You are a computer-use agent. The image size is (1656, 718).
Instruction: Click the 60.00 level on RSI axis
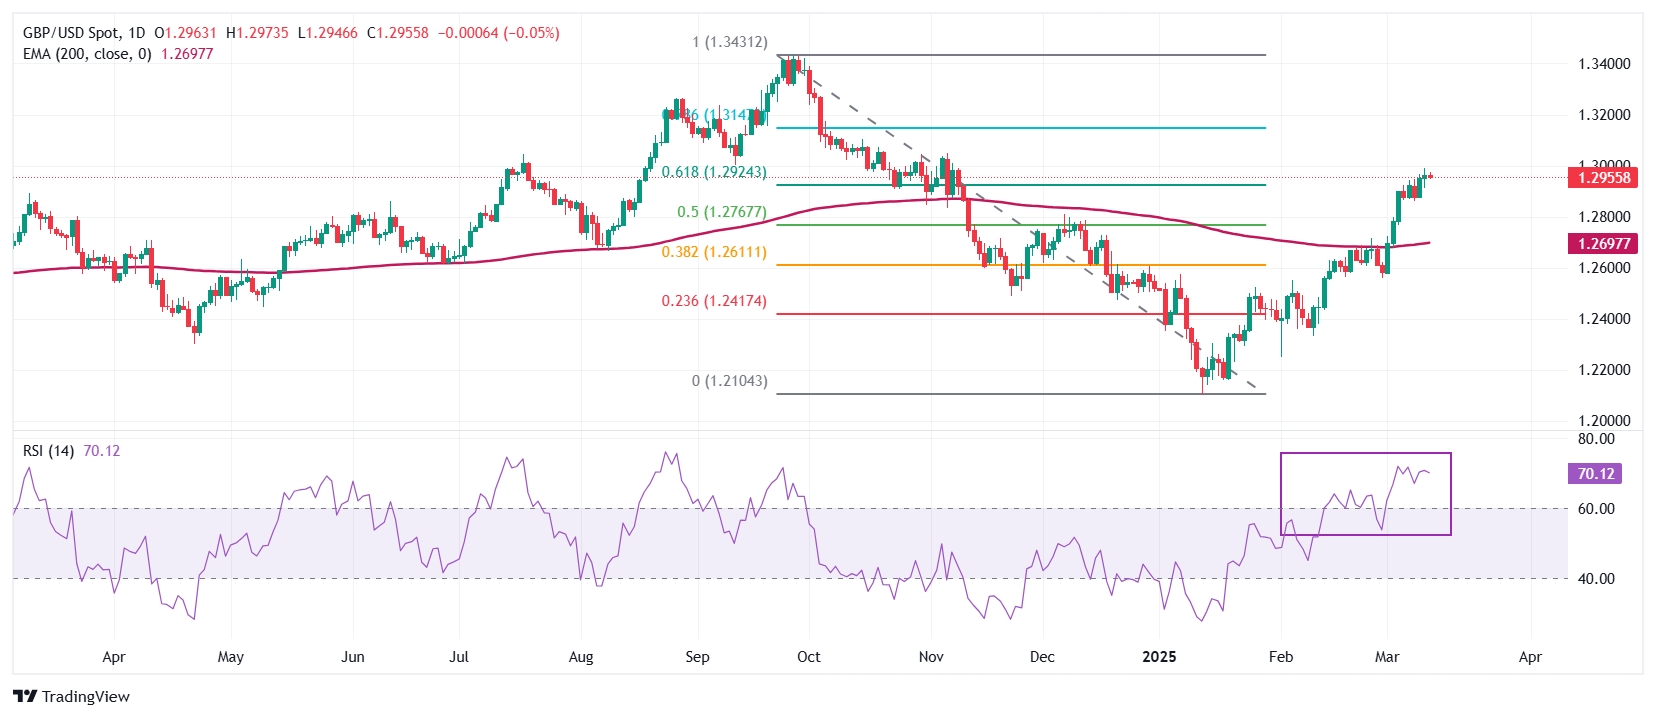(1596, 509)
